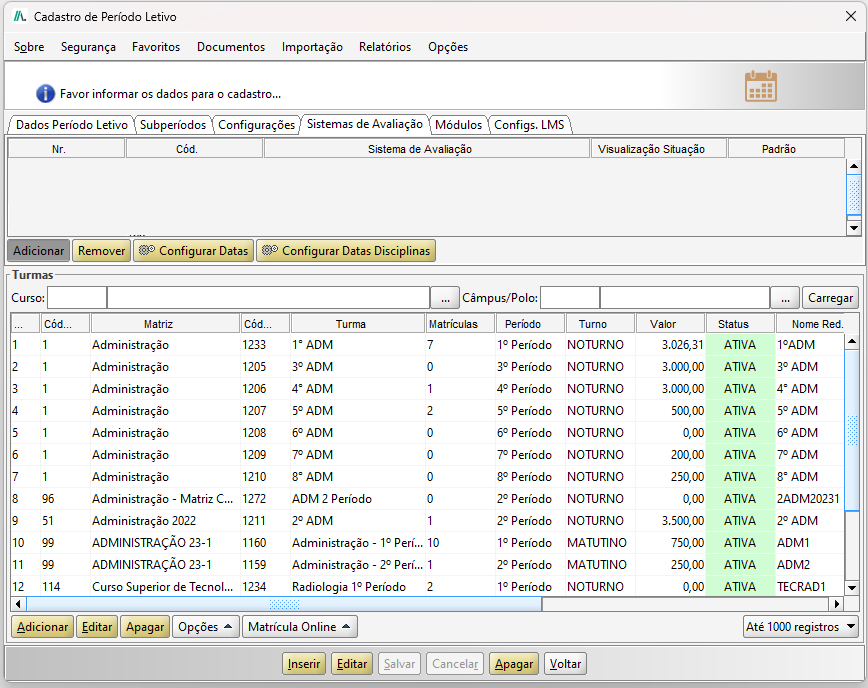Open the Opções menu in the menu bar
The width and height of the screenshot is (868, 688).
448,47
